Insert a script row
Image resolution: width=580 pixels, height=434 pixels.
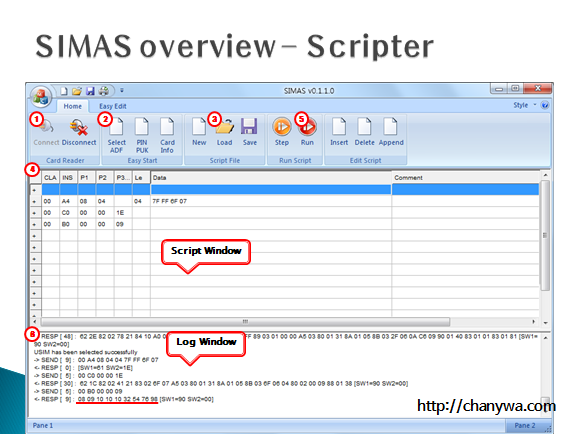coord(339,132)
